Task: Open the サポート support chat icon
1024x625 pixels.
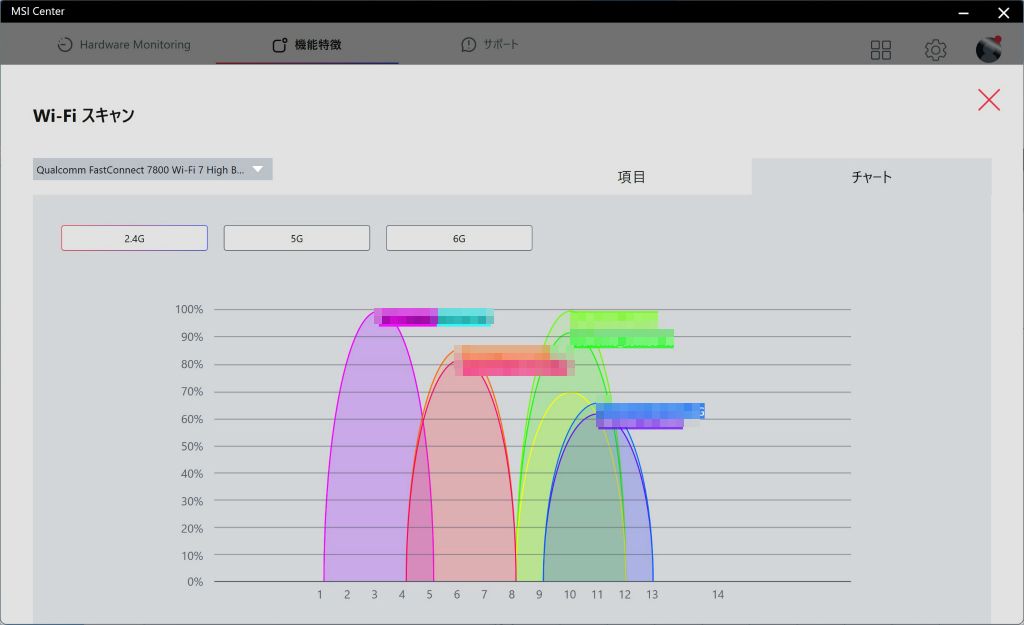Action: [468, 44]
